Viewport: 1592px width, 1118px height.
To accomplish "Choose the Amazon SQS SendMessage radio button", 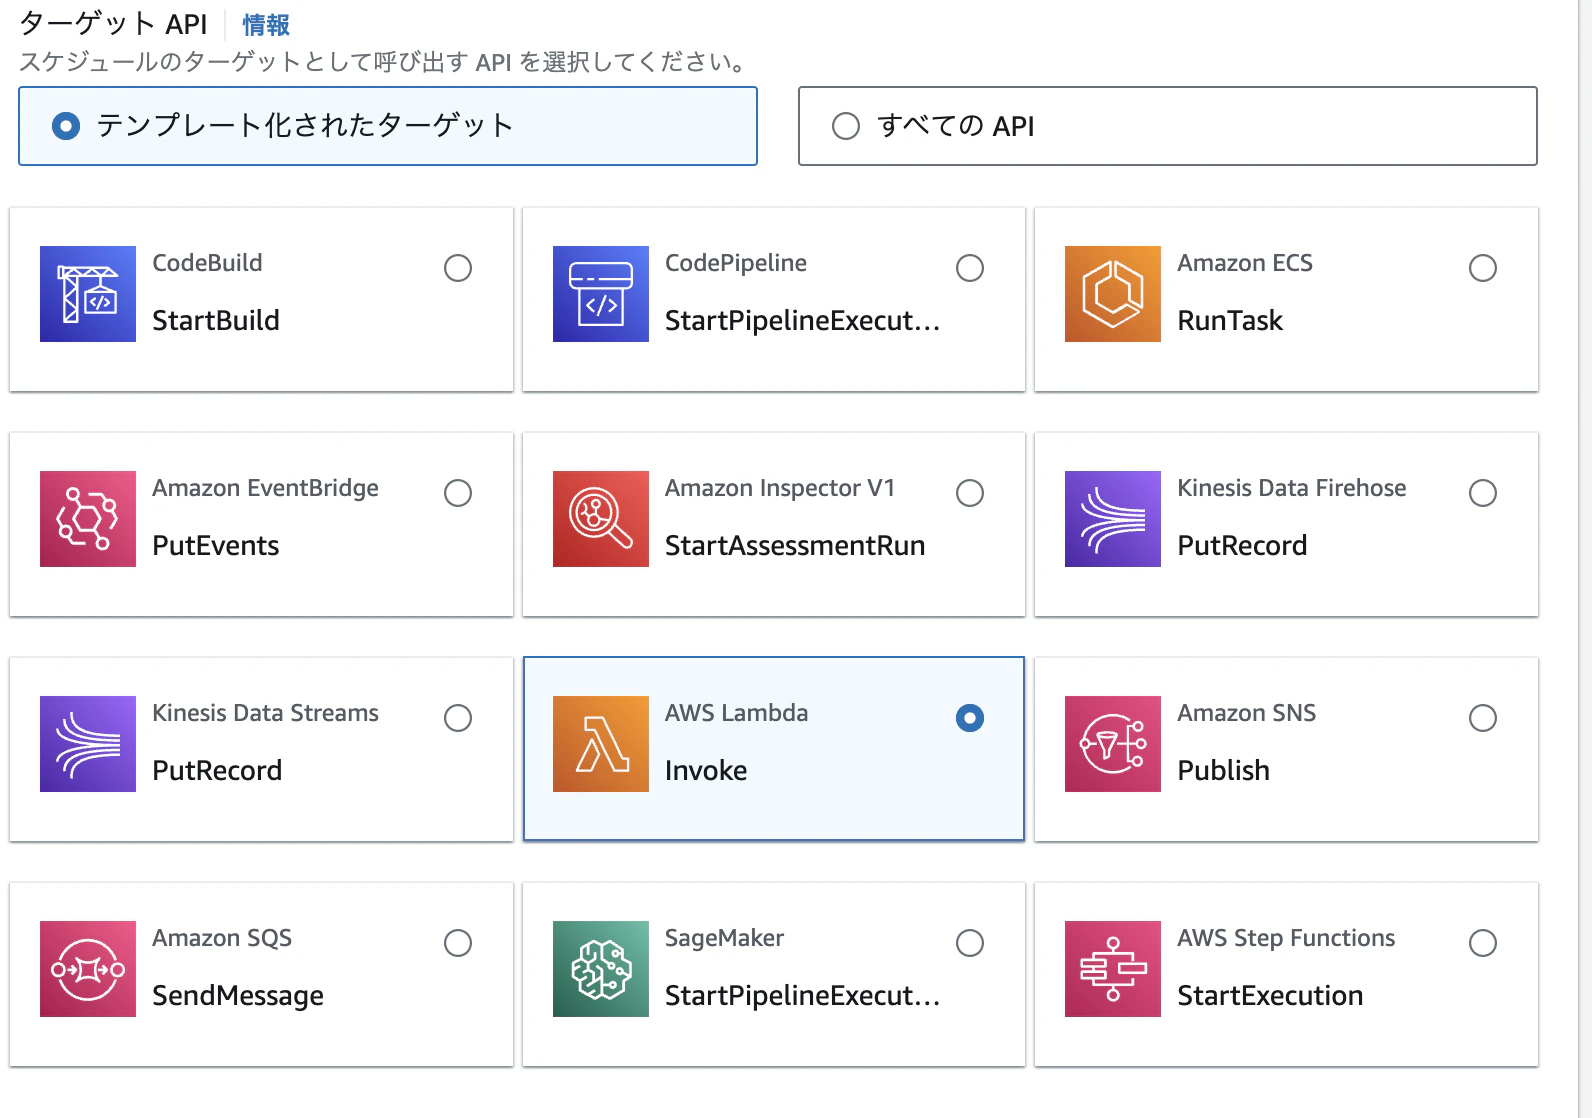I will [x=458, y=943].
